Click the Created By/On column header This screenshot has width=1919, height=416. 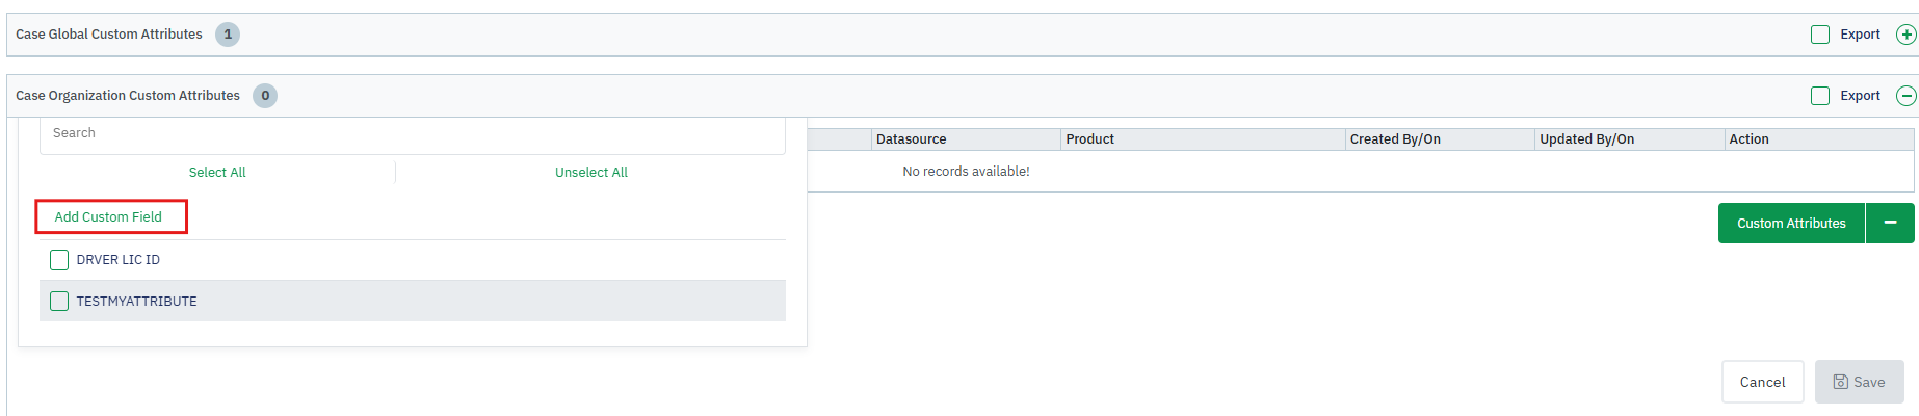tap(1395, 140)
